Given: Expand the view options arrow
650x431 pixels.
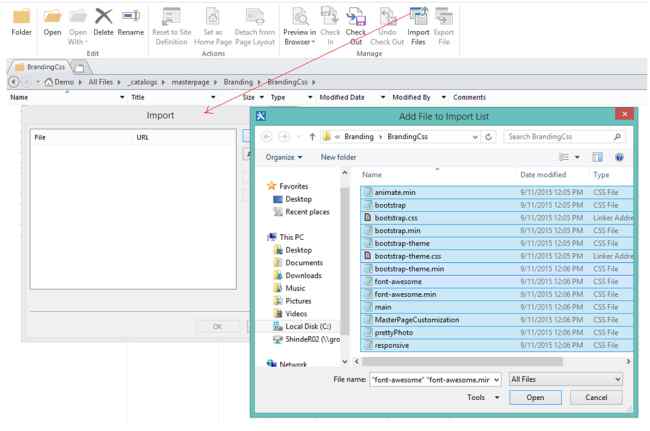Looking at the screenshot, I should click(x=577, y=157).
